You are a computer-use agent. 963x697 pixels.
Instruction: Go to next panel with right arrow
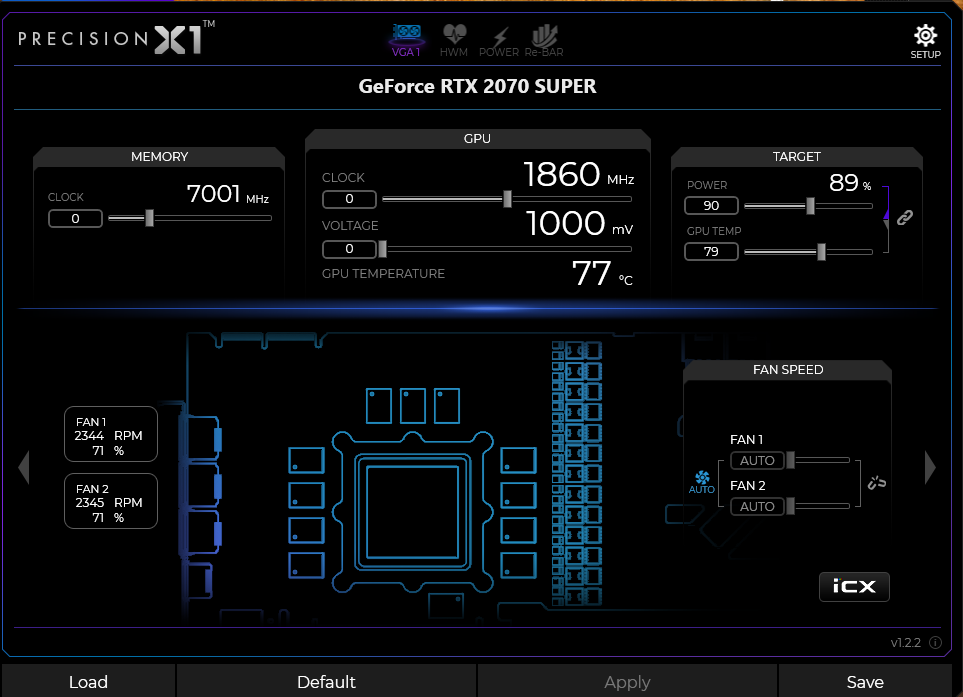(x=930, y=467)
